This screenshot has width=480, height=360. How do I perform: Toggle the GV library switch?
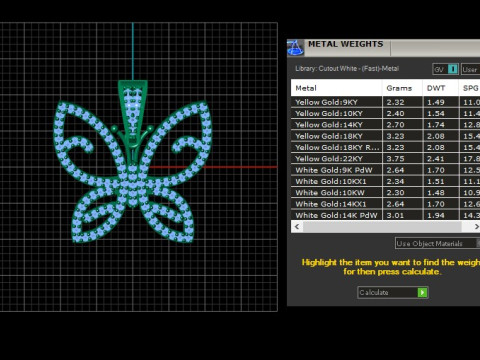point(445,69)
